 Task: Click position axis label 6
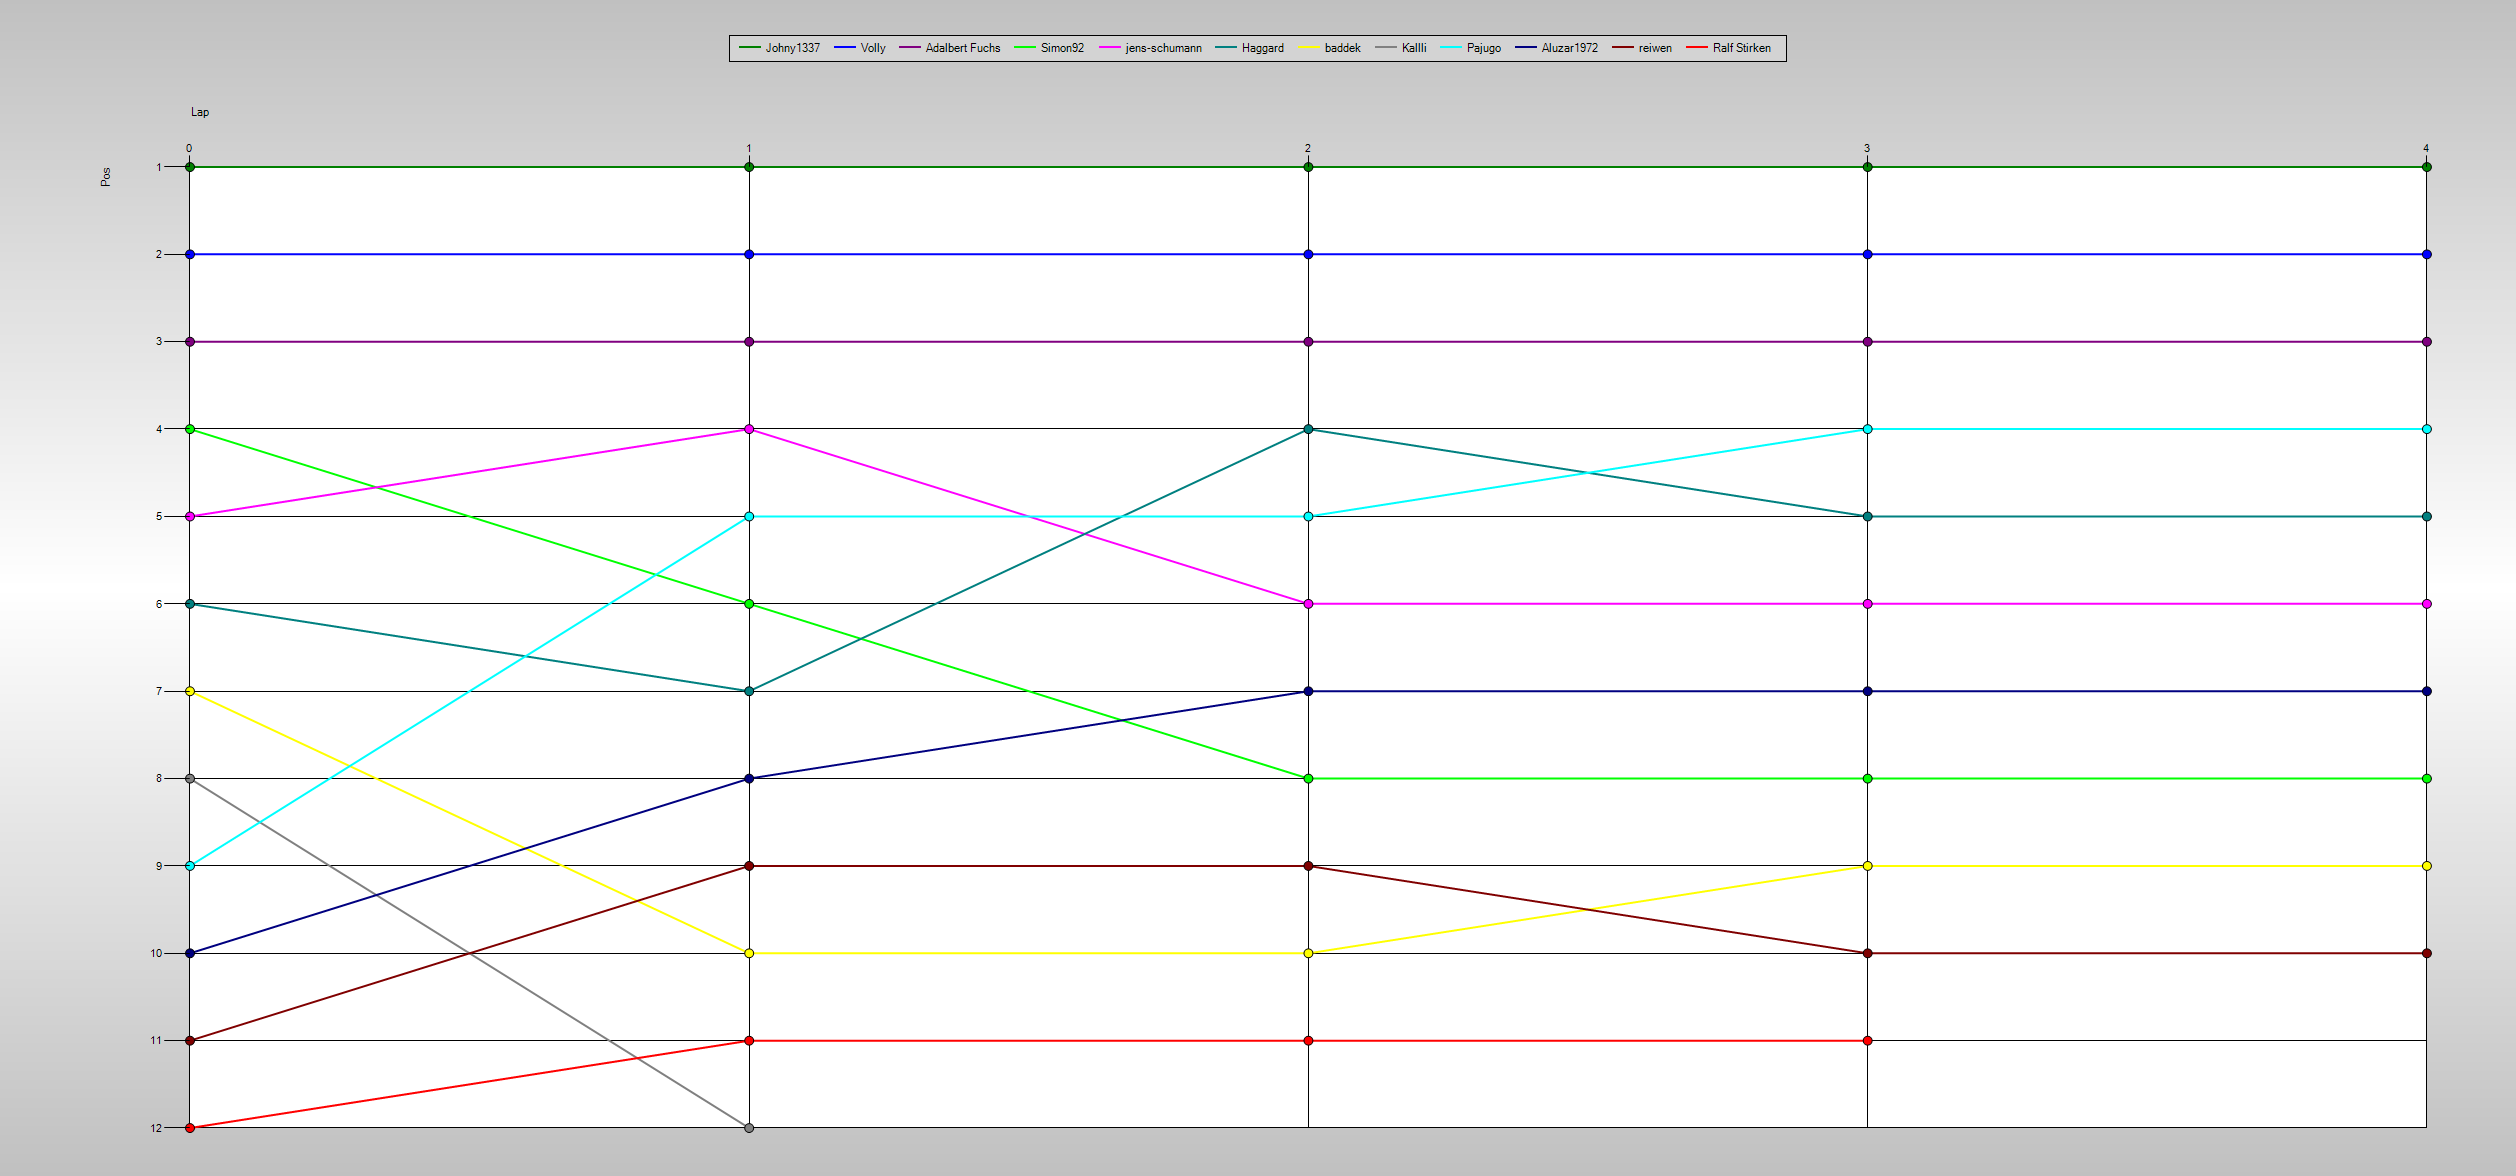click(x=159, y=604)
